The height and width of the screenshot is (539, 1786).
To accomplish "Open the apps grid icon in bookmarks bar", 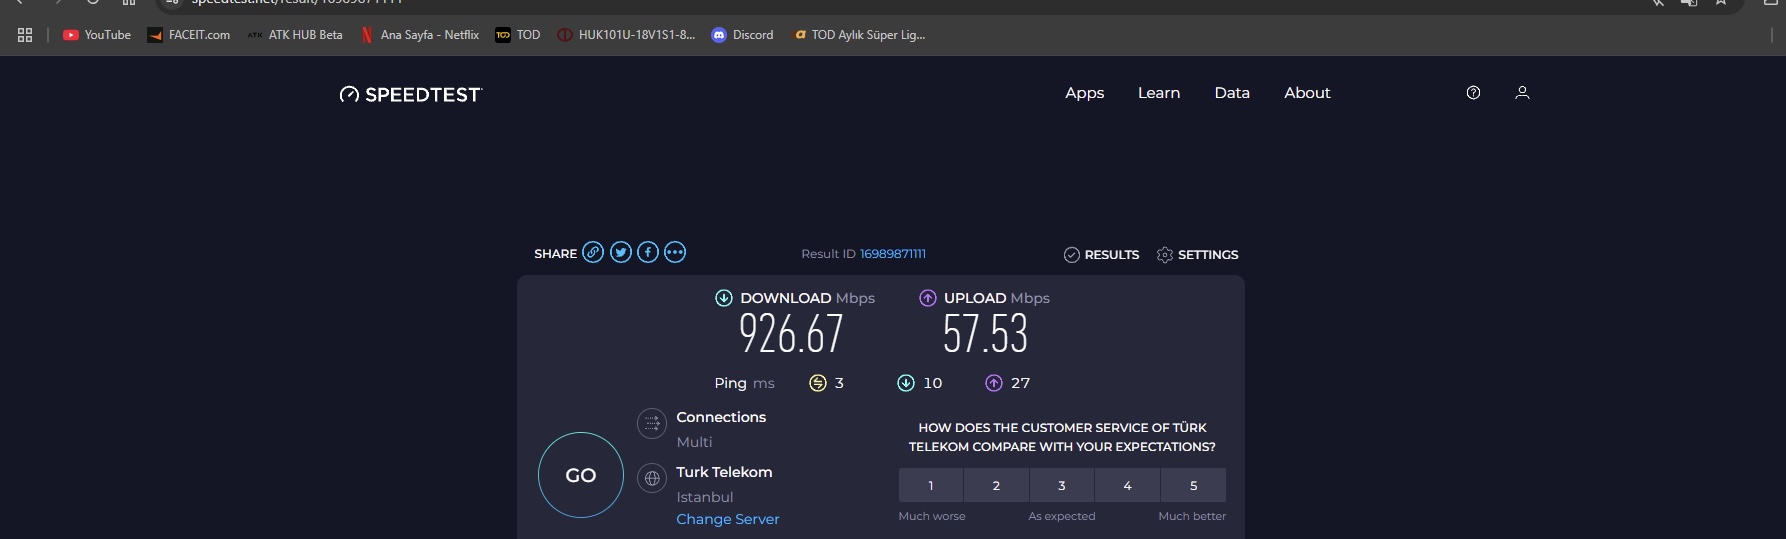I will (x=25, y=35).
